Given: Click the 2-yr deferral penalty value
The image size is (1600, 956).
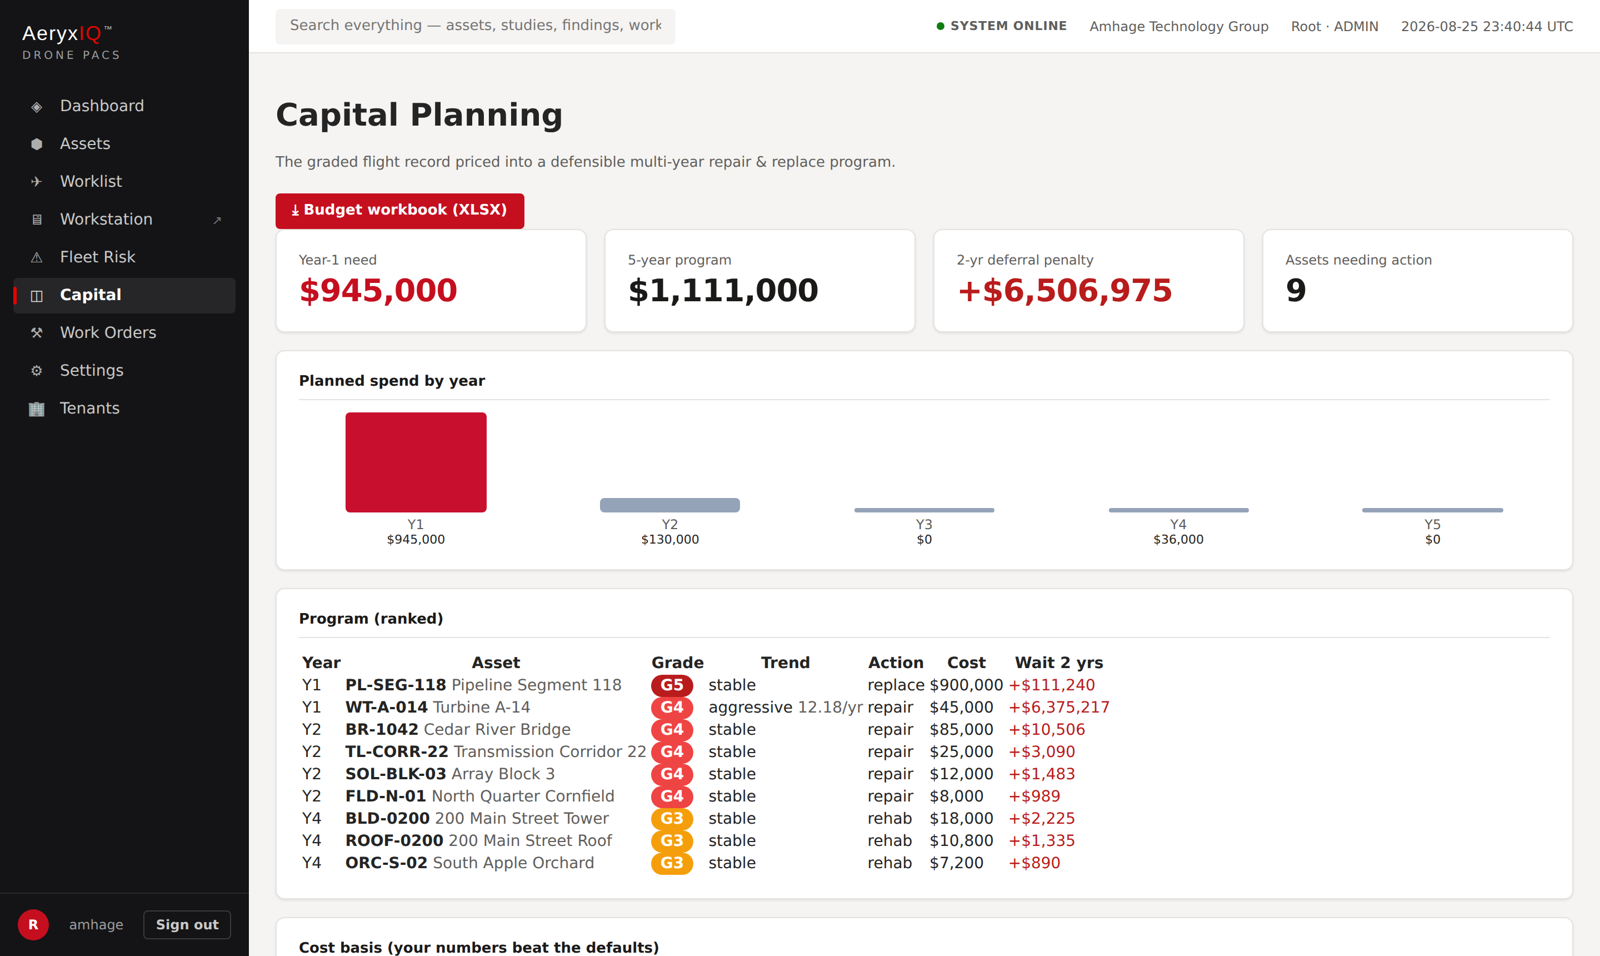Looking at the screenshot, I should point(1064,291).
